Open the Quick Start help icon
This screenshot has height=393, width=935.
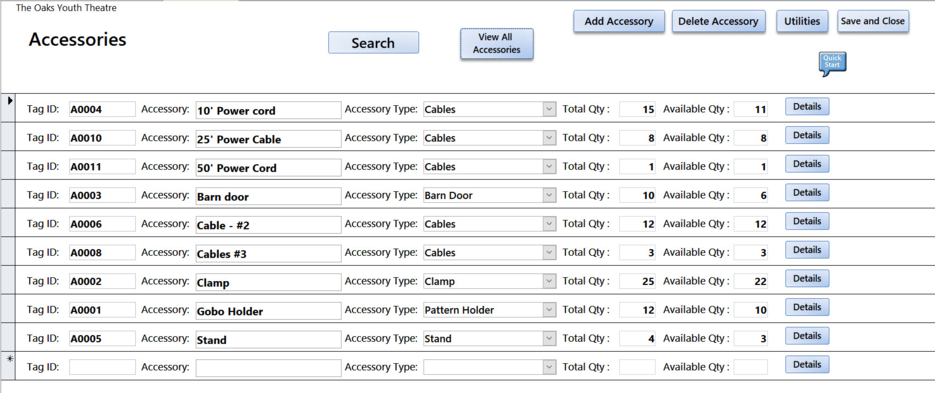(832, 64)
